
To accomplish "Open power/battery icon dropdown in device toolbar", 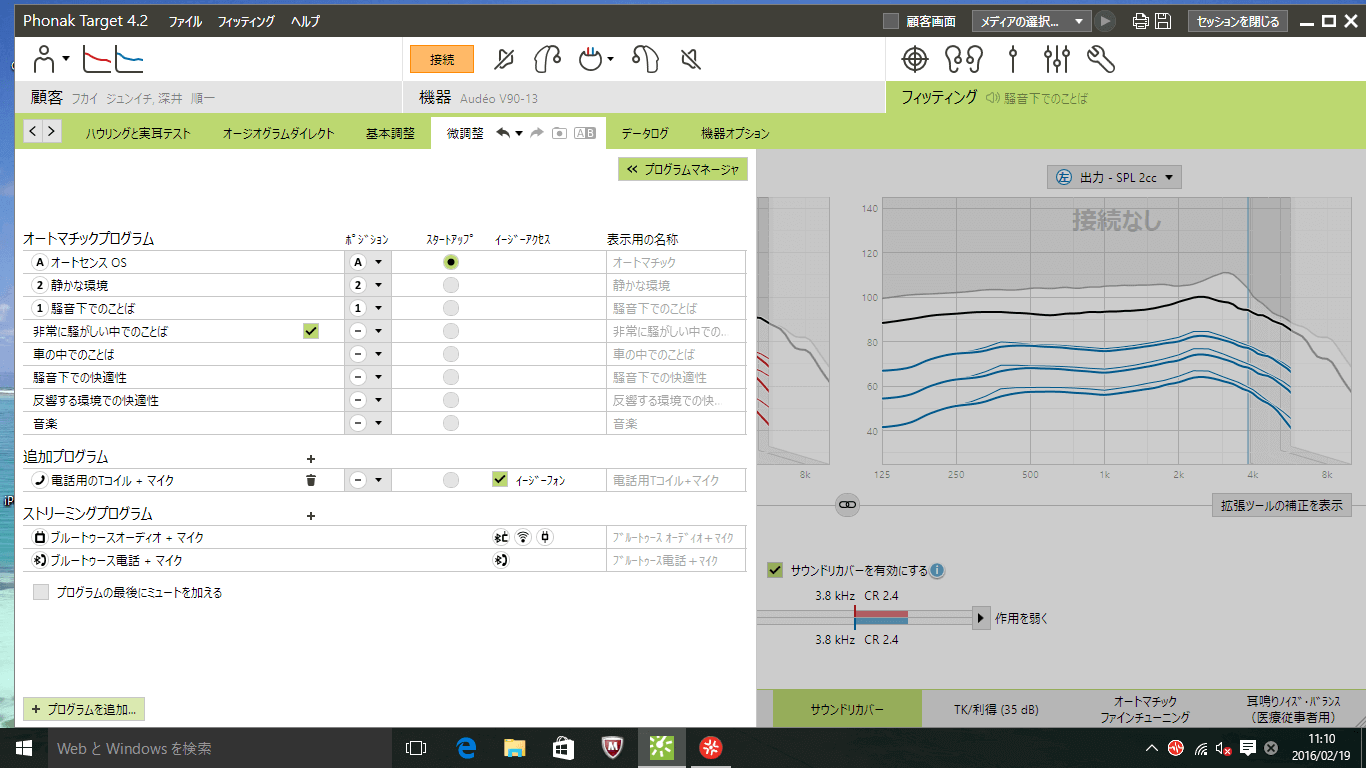I will pyautogui.click(x=597, y=60).
